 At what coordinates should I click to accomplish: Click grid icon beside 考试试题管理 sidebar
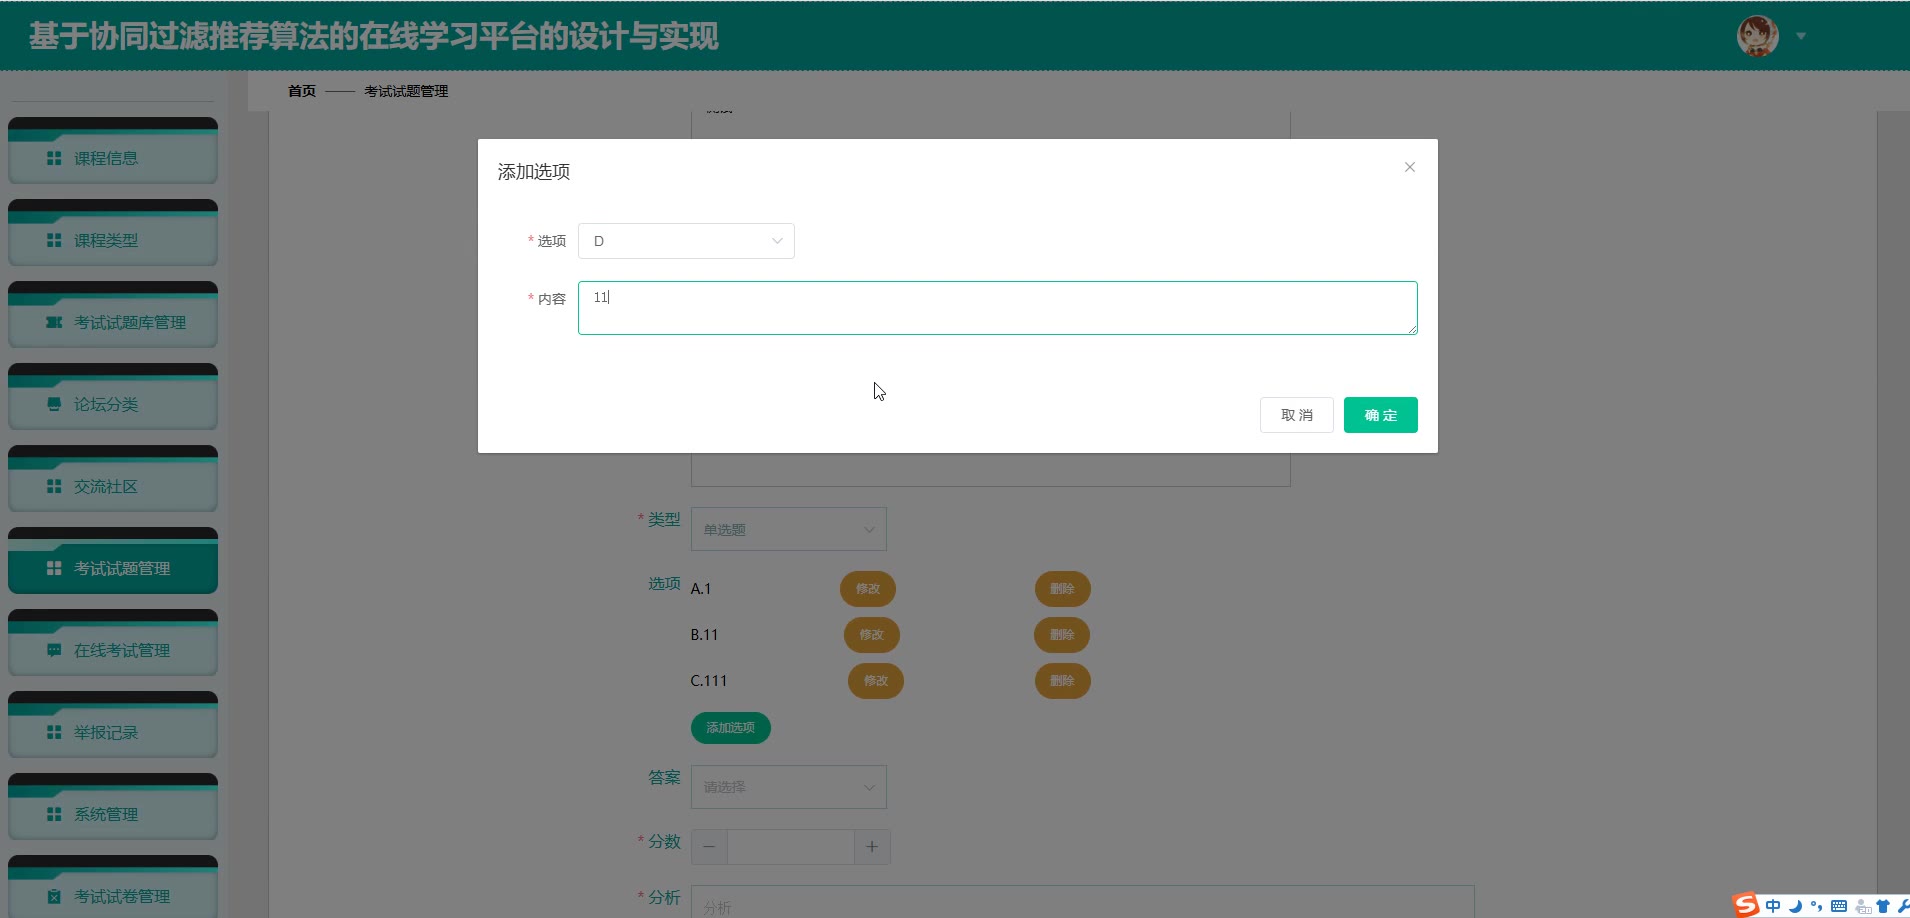click(x=54, y=568)
